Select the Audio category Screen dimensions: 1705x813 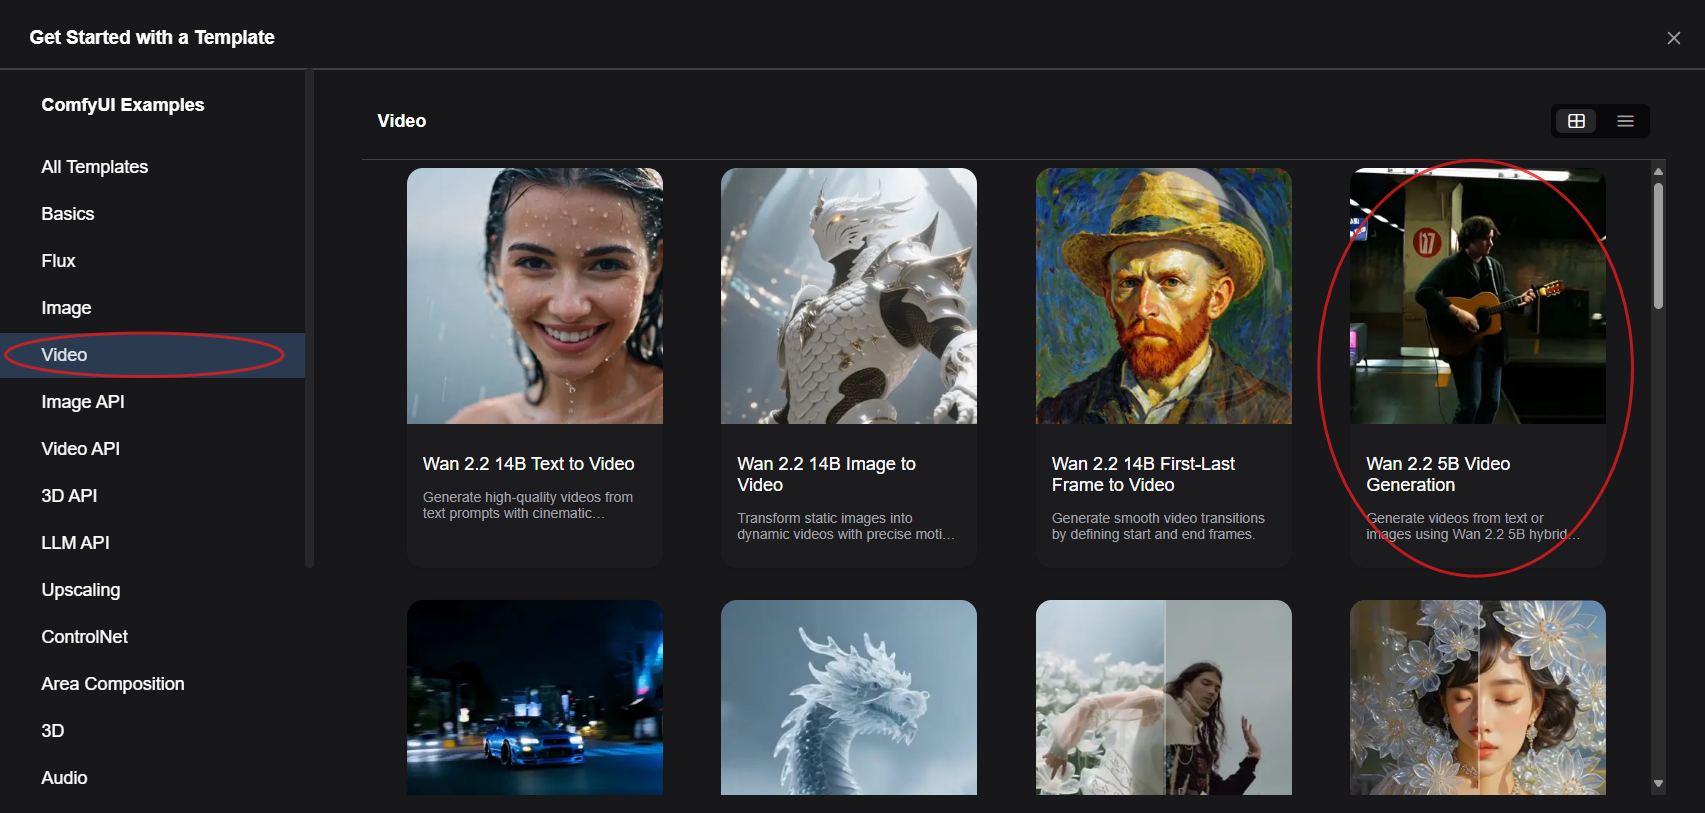tap(152, 778)
